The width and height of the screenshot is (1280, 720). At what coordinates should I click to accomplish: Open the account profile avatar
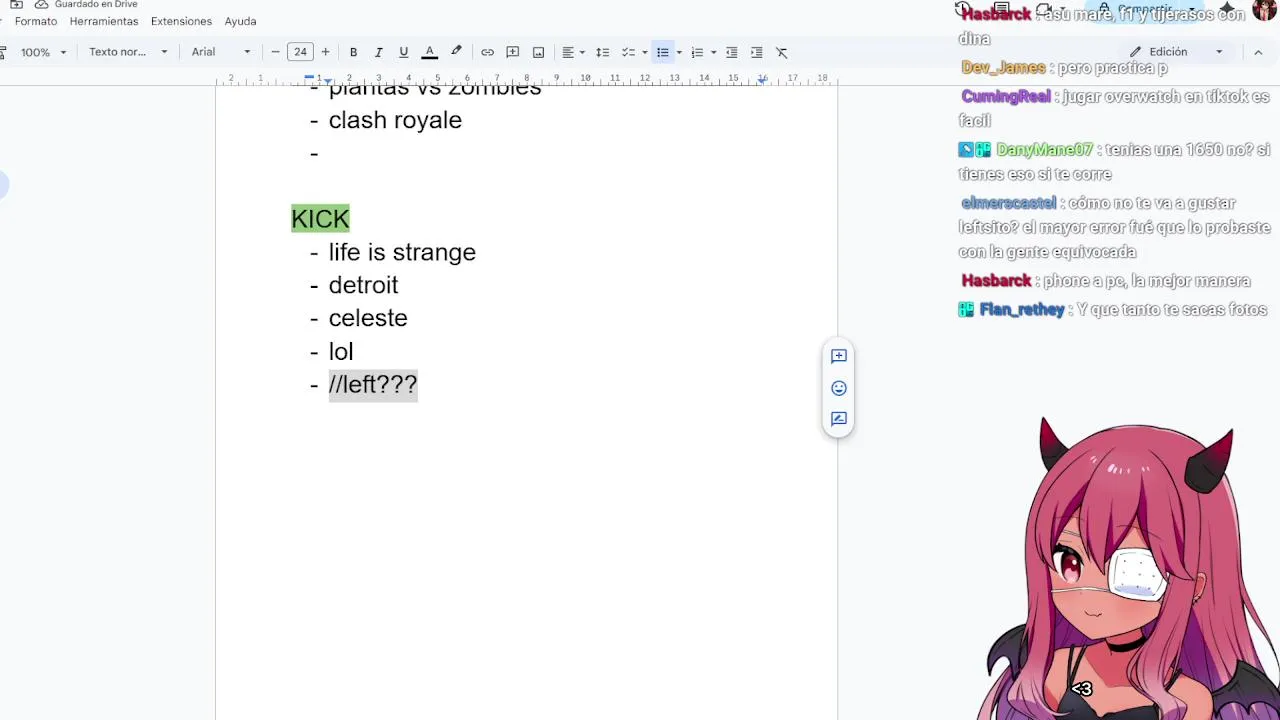1263,9
